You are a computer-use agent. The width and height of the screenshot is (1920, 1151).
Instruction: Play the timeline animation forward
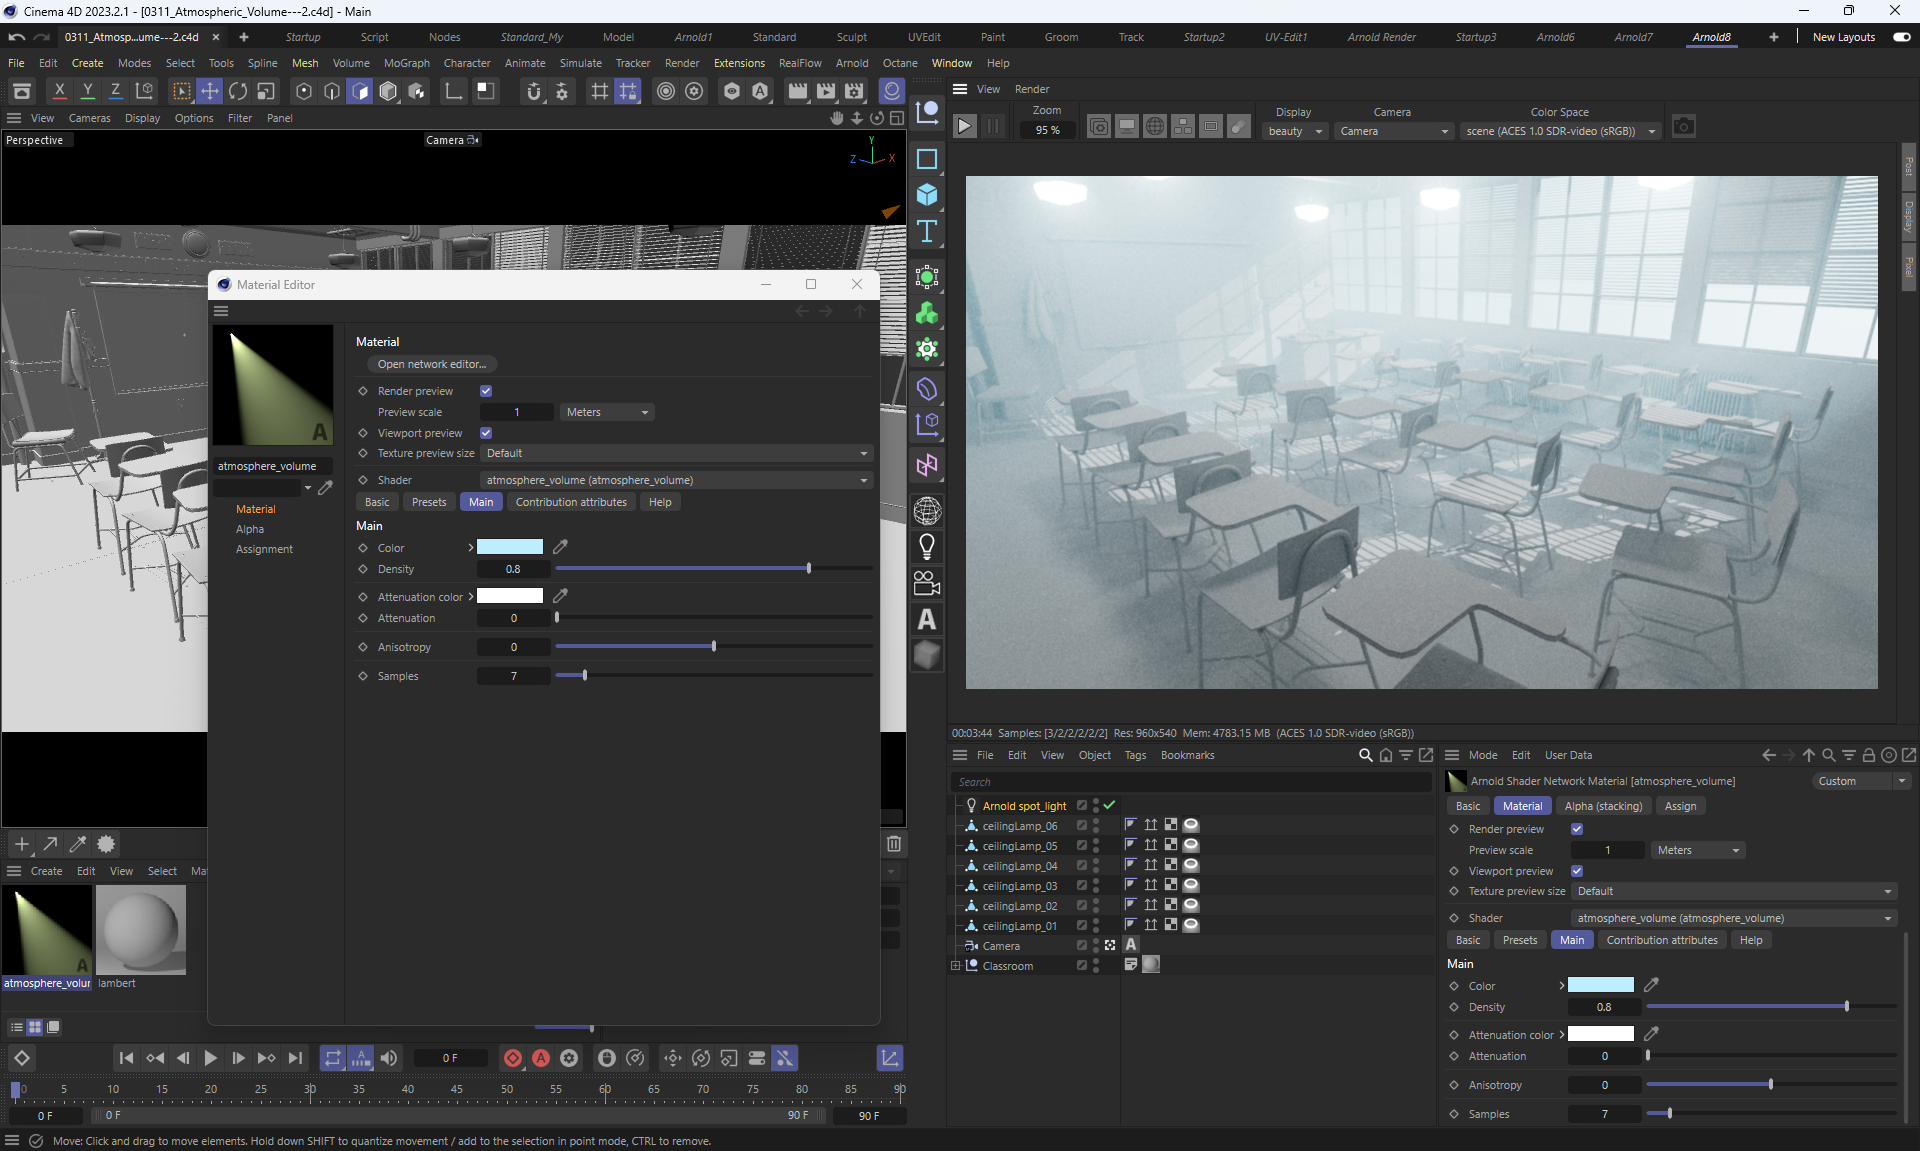click(x=210, y=1058)
